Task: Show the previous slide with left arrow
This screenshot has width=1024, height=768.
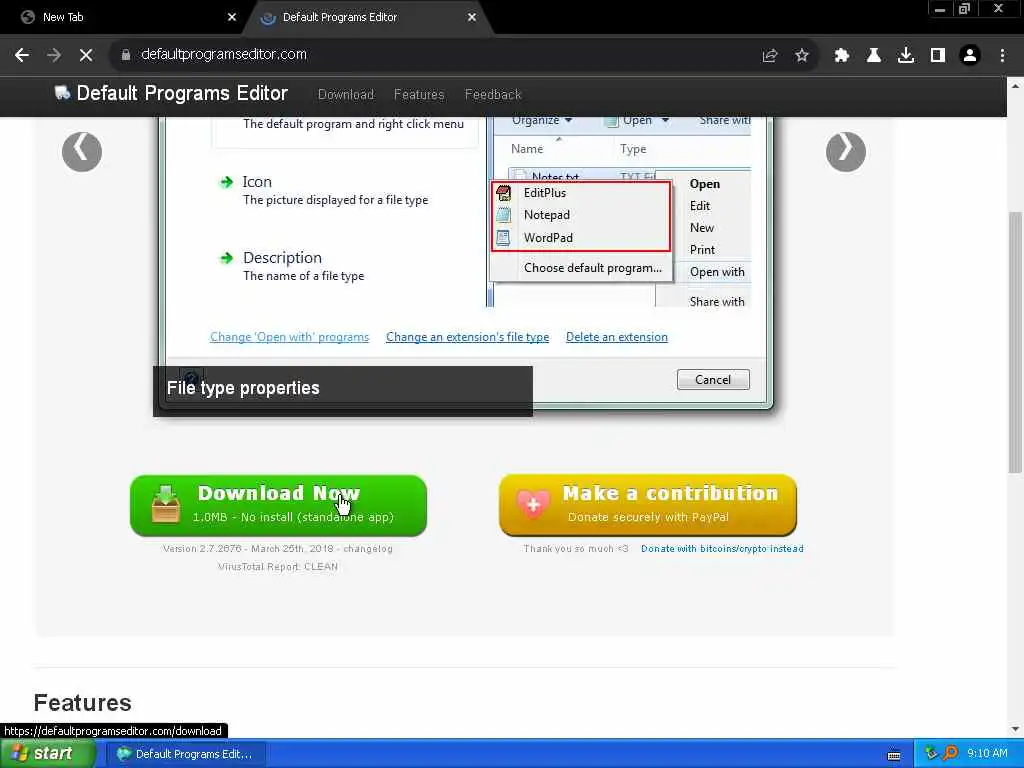Action: pos(82,152)
